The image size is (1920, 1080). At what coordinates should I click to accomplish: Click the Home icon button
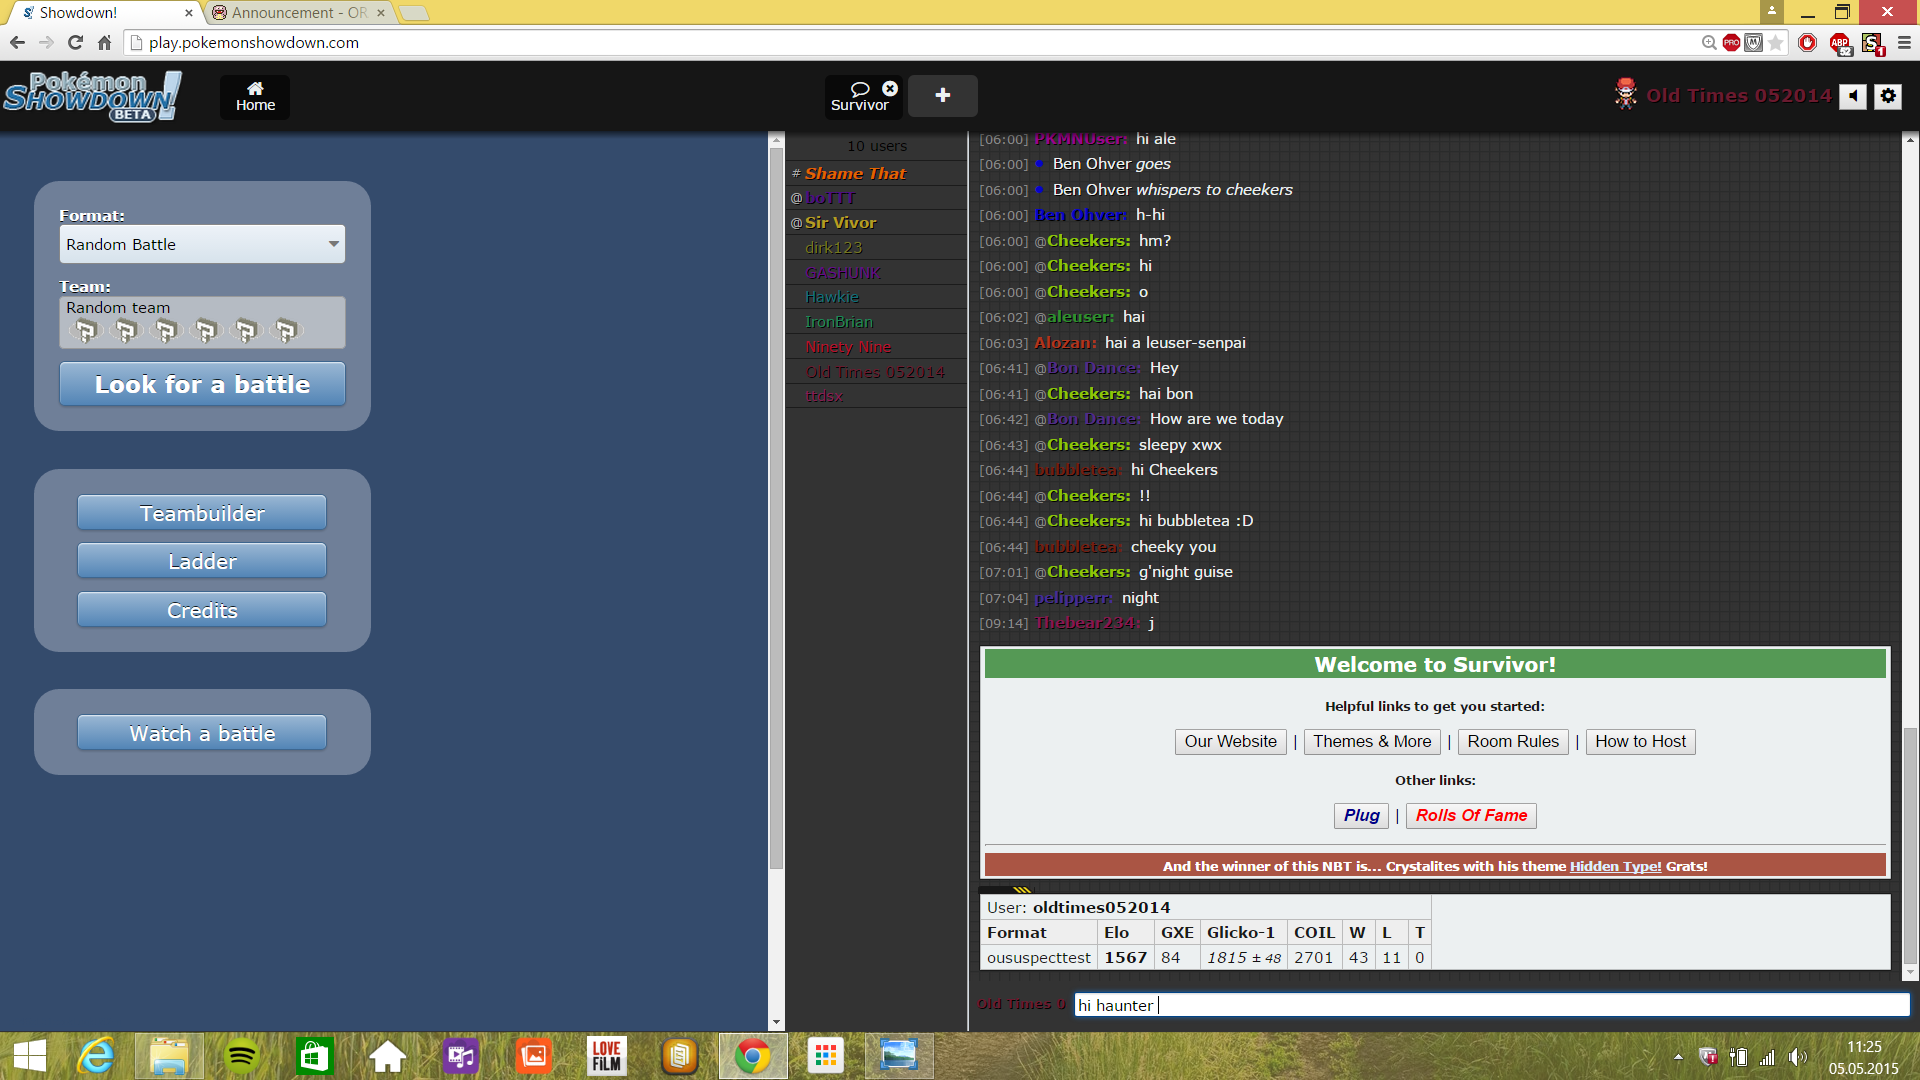(x=255, y=97)
